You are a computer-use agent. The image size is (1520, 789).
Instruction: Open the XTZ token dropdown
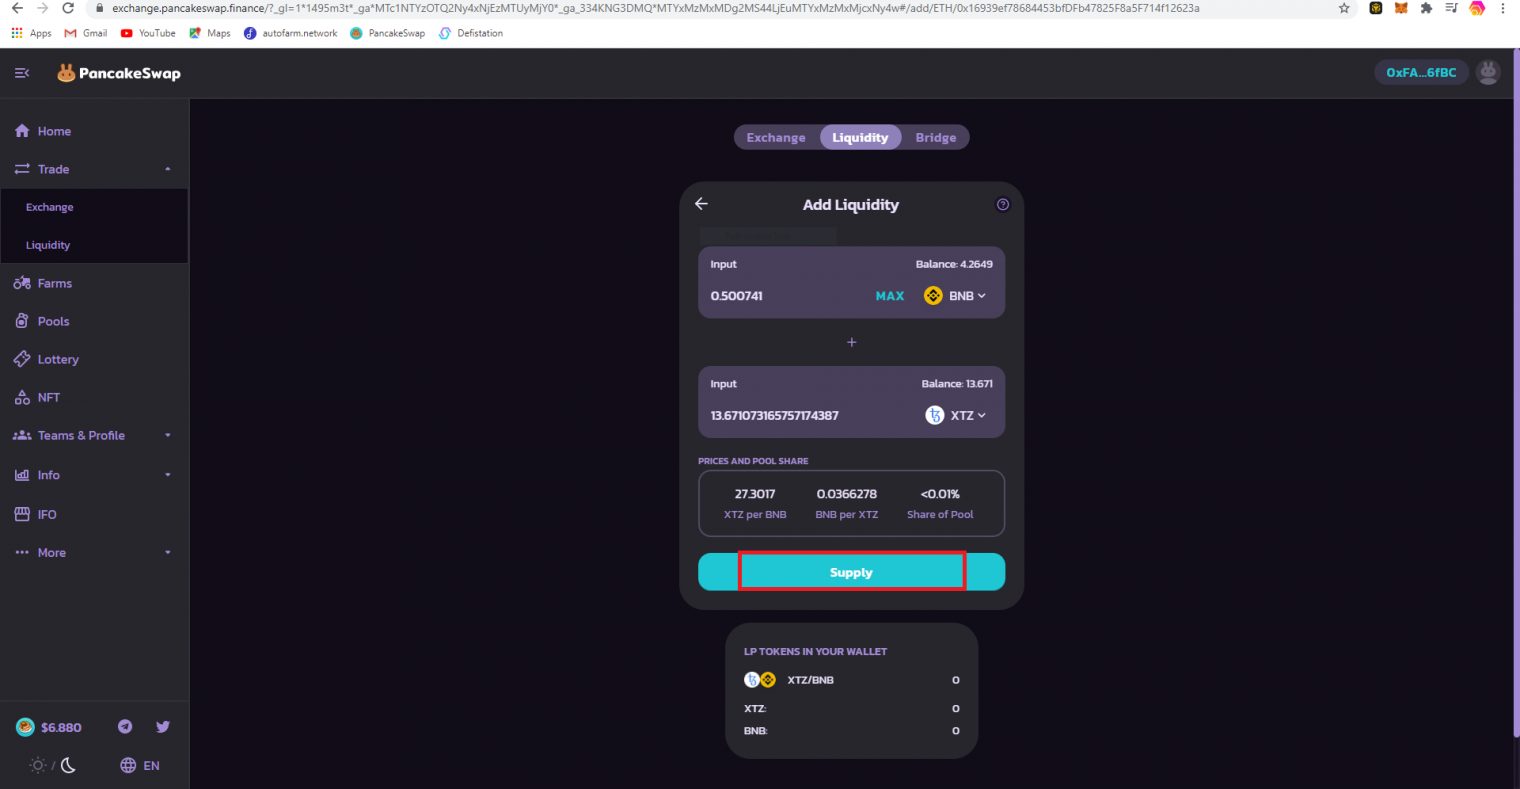tap(956, 415)
